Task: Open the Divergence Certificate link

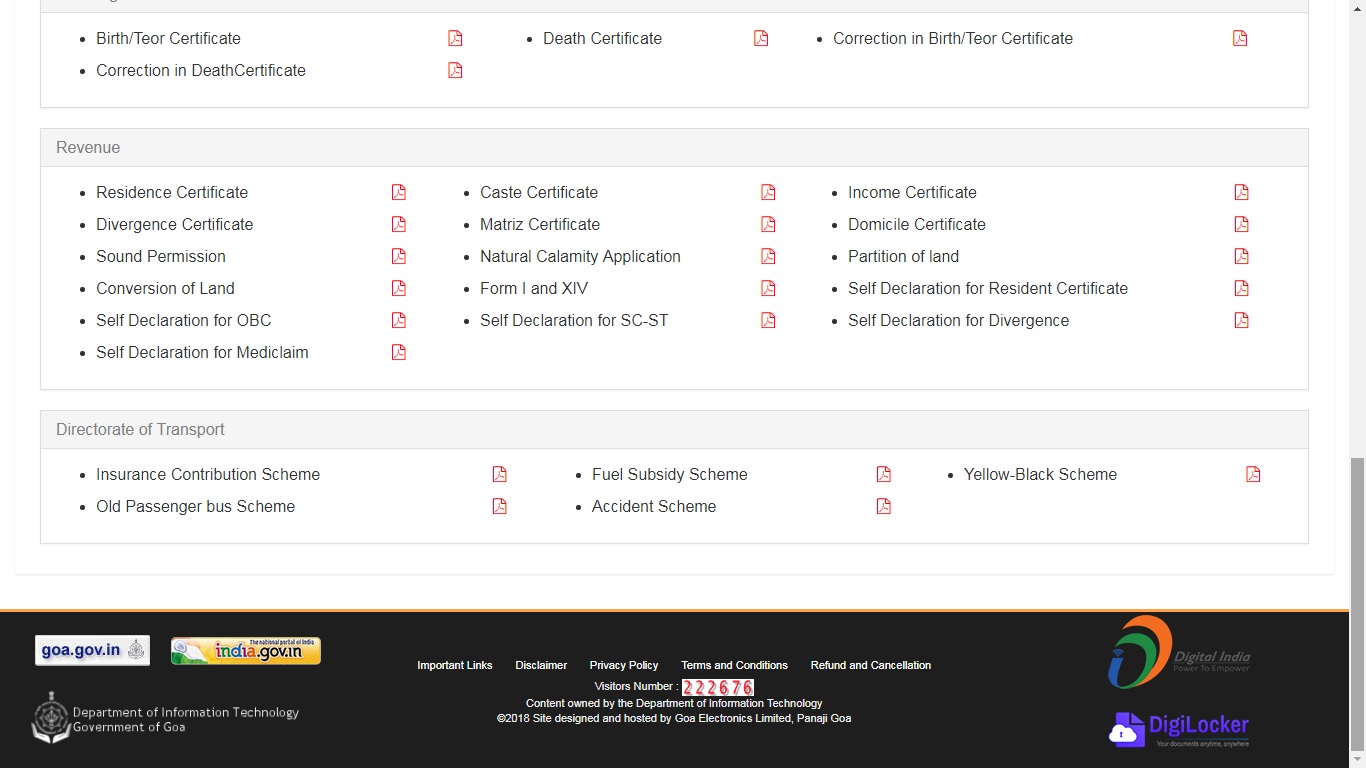Action: coord(174,224)
